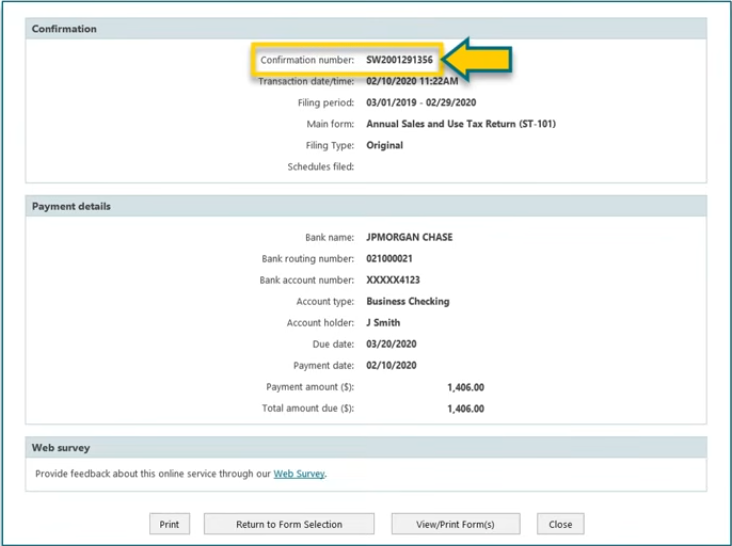Click the JPMORGAN CHASE bank name
Image resolution: width=732 pixels, height=546 pixels.
[x=409, y=237]
